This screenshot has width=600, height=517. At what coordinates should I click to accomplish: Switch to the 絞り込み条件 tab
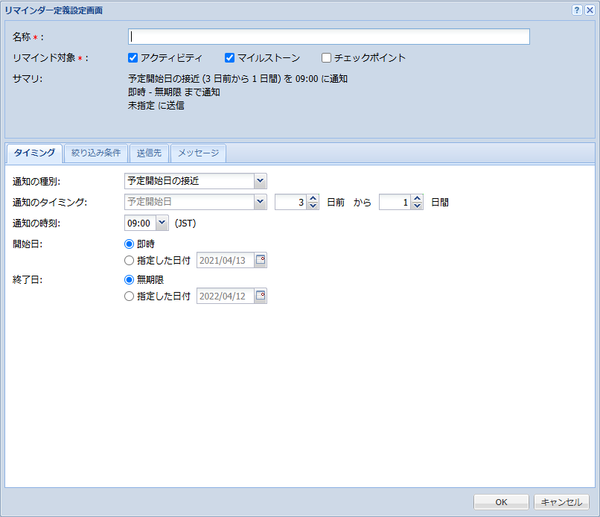pos(96,153)
